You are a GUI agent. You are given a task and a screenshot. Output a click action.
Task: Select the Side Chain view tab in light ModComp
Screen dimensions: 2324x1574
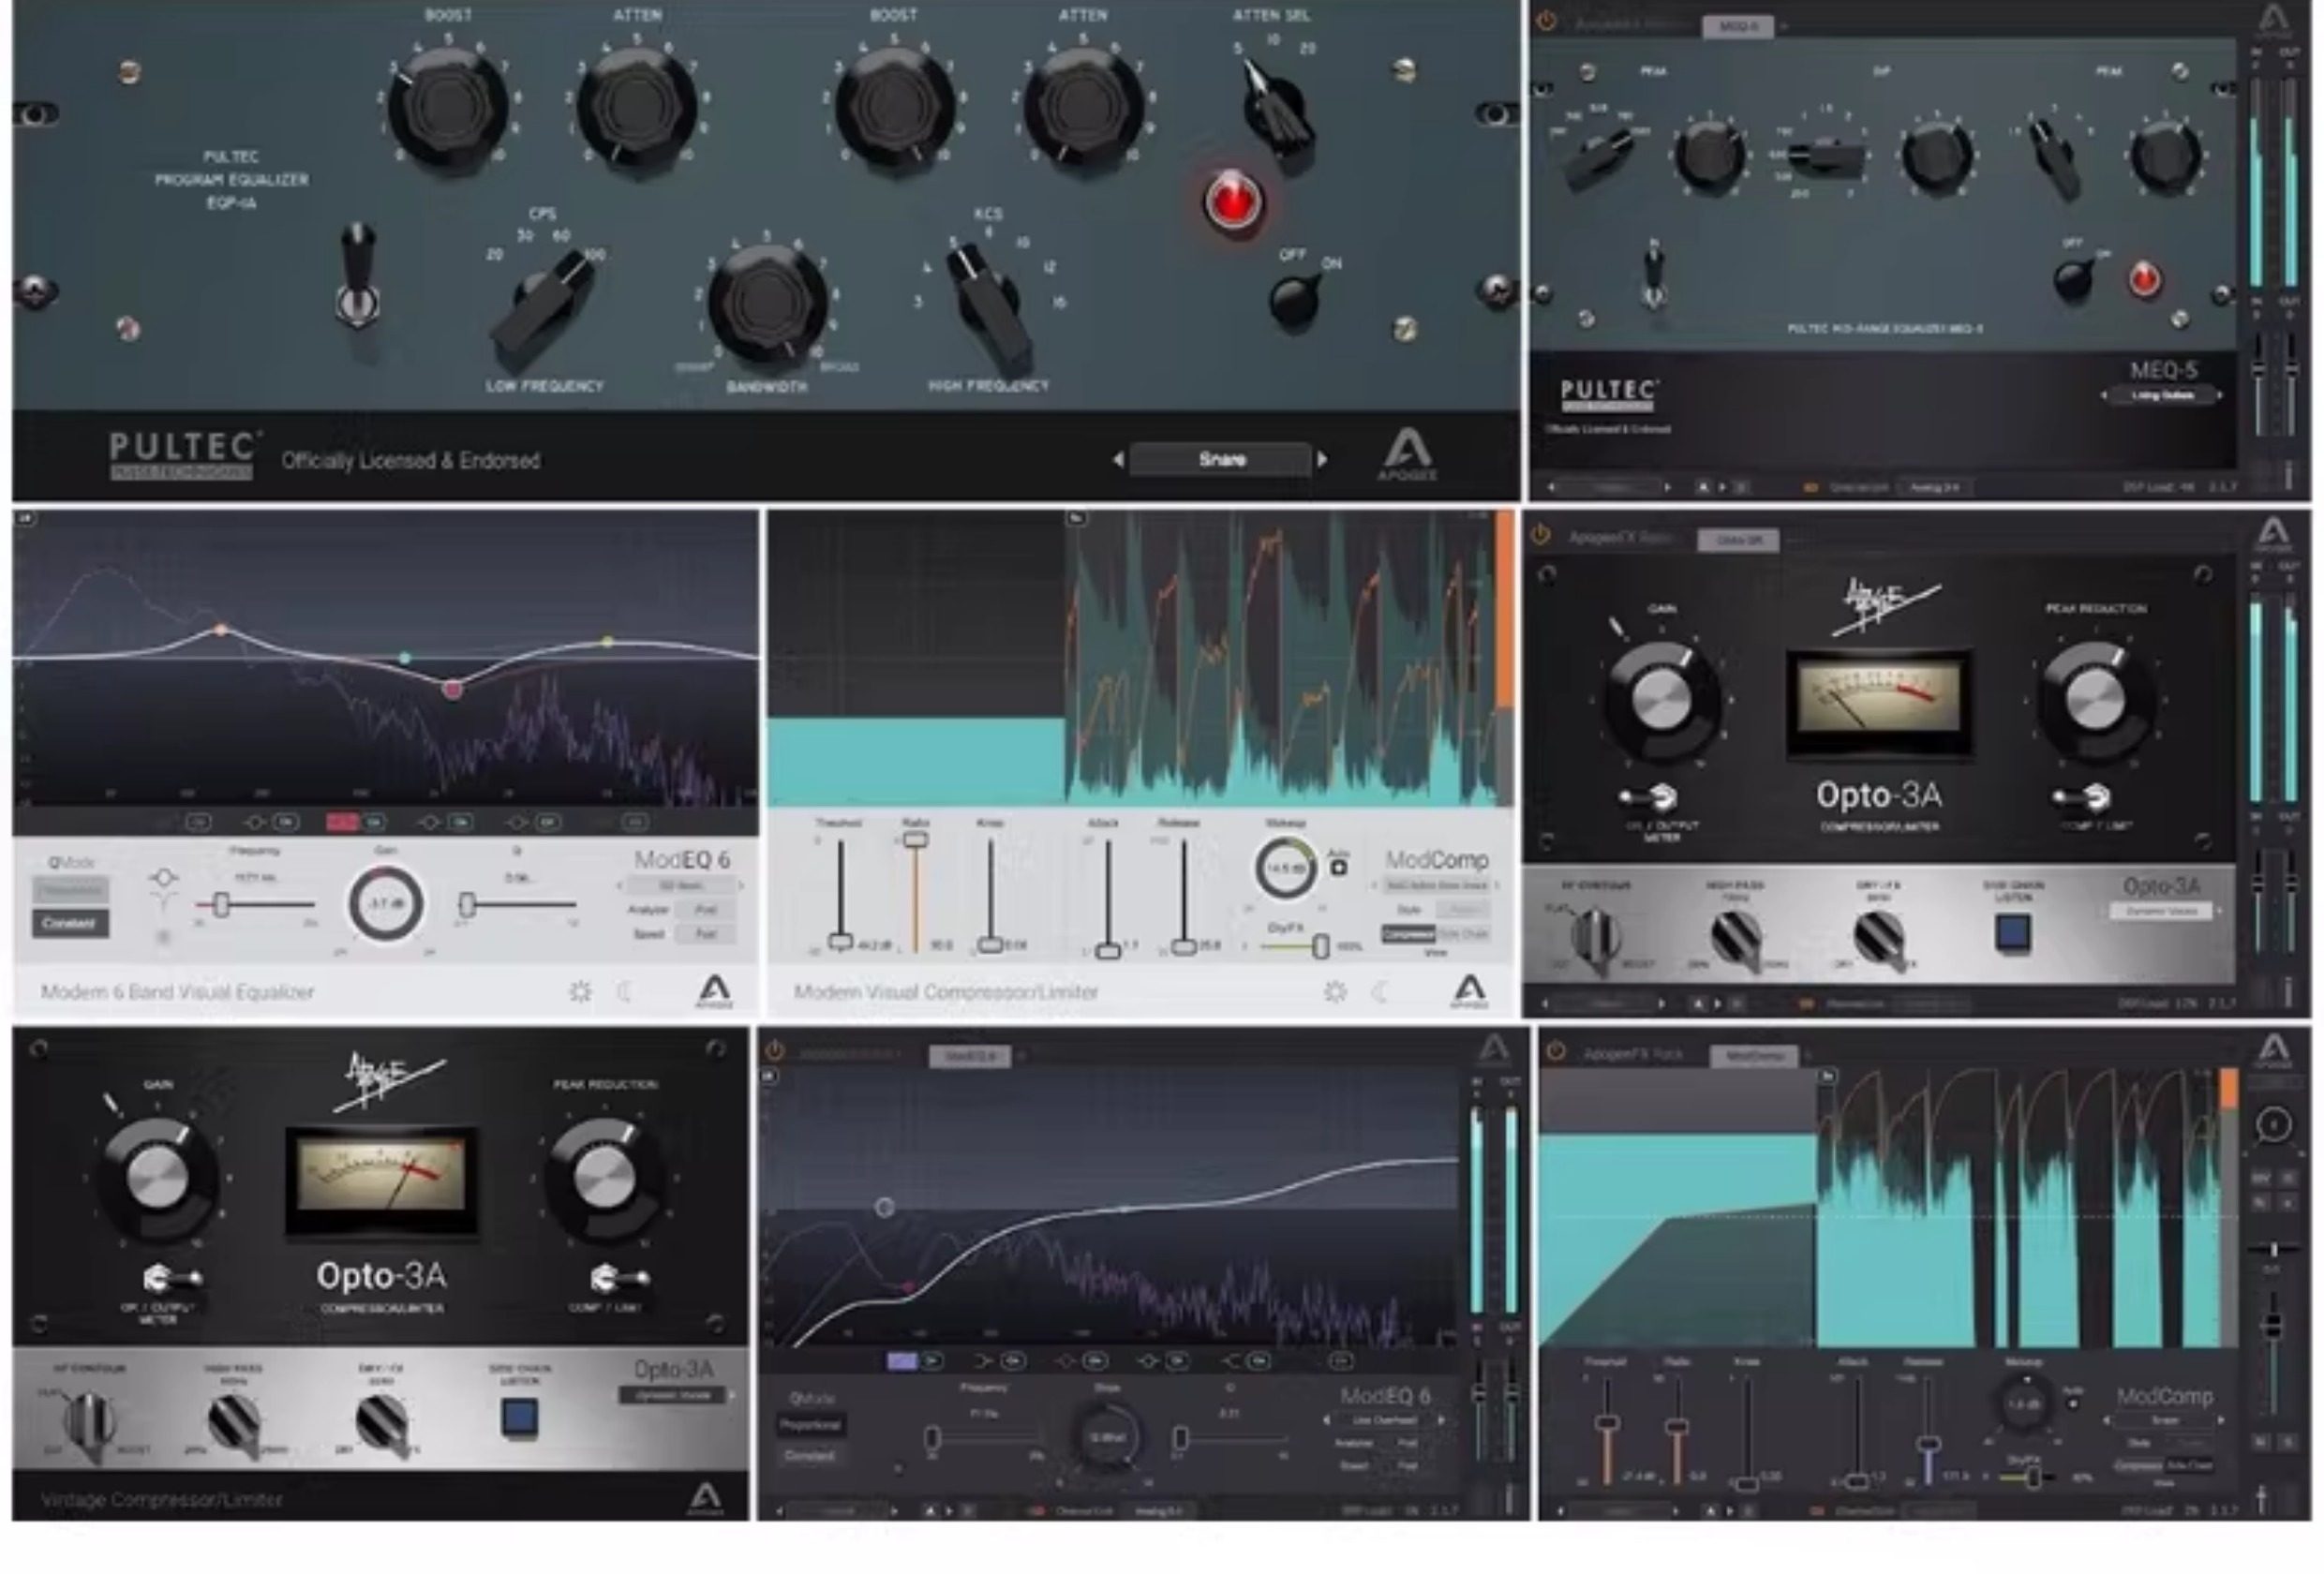1462,933
